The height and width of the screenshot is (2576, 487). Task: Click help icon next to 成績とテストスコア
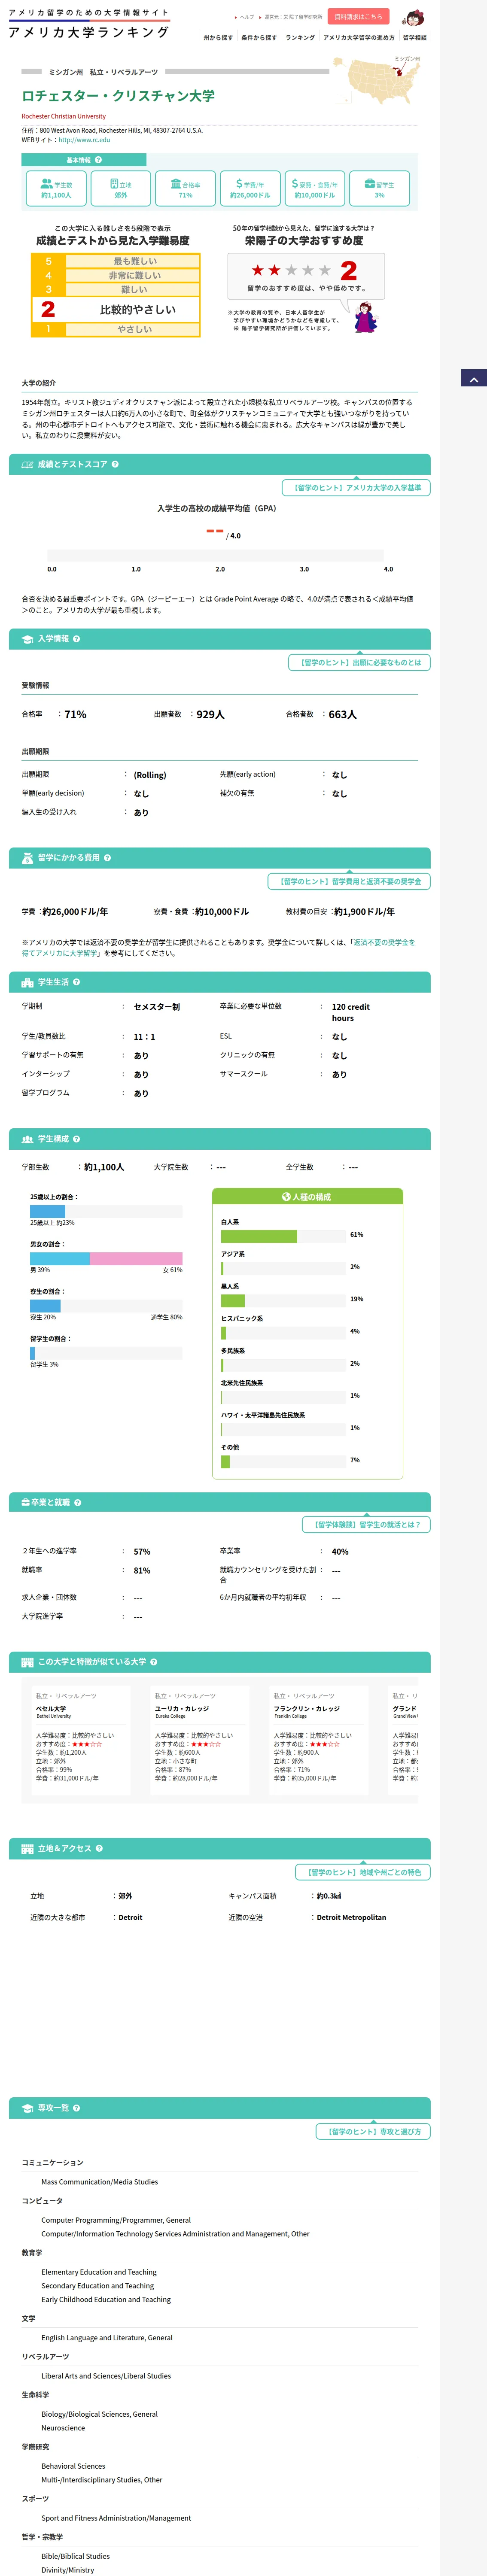(115, 464)
